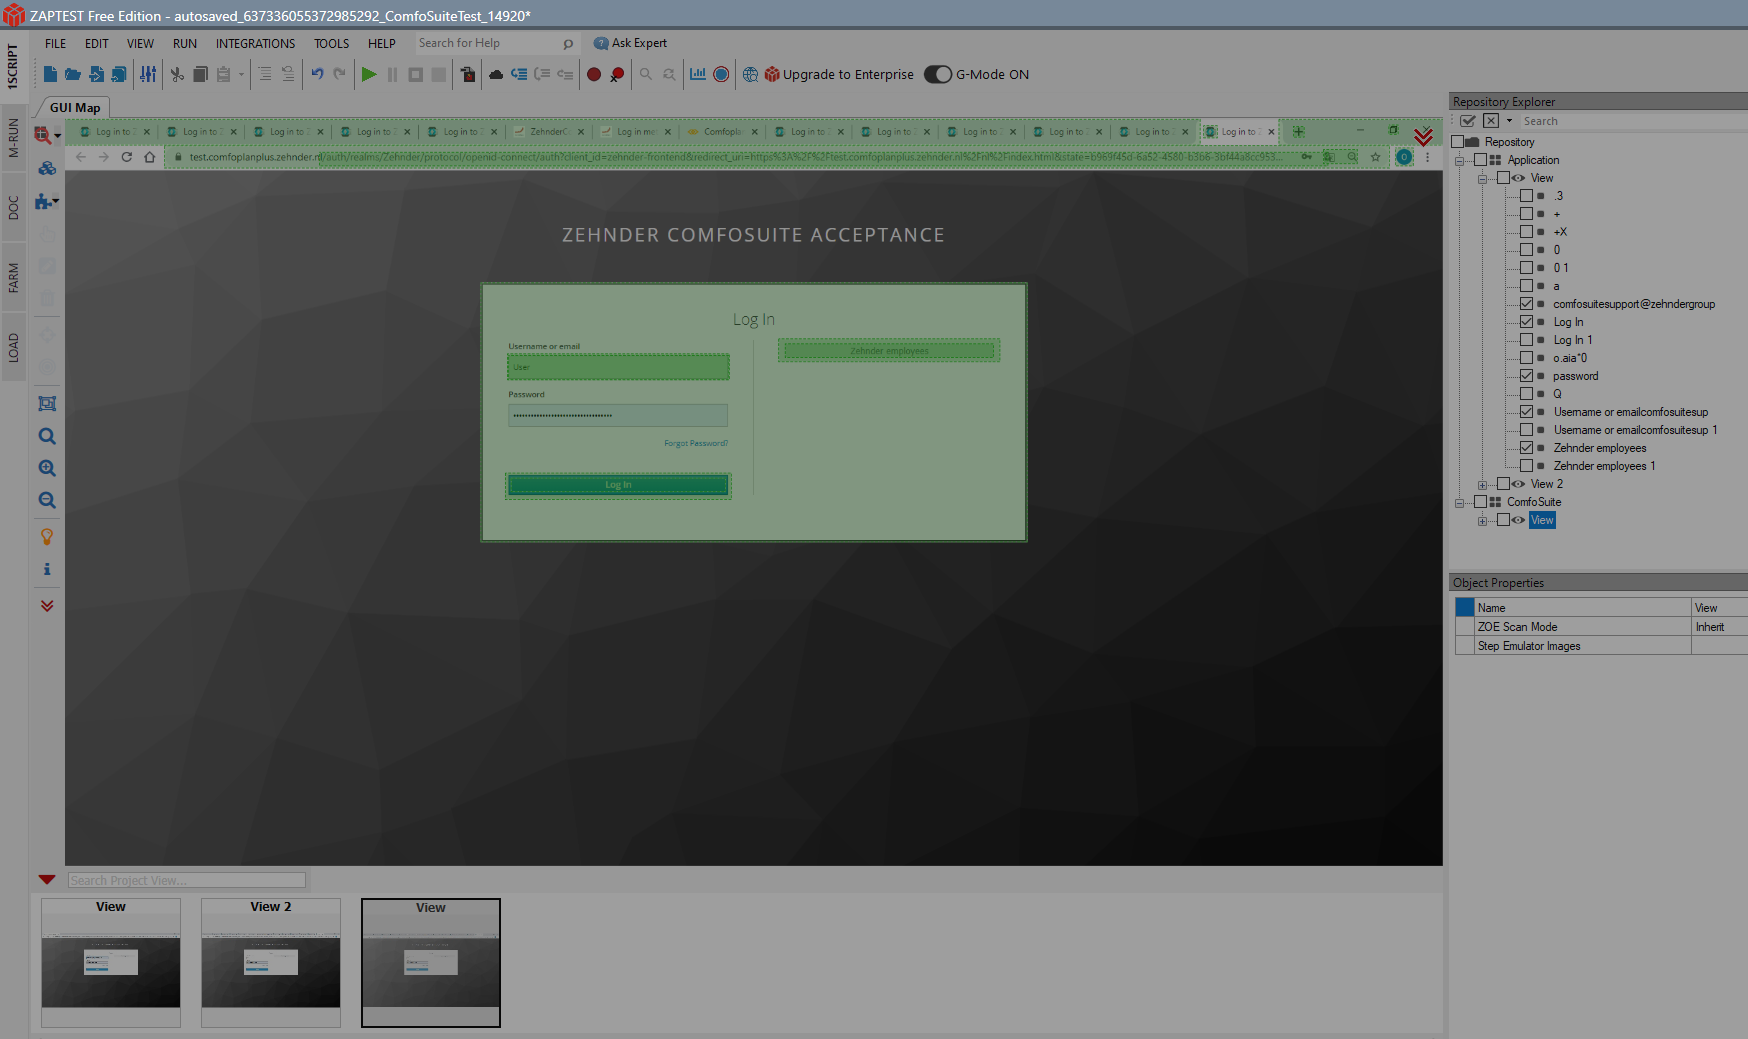The height and width of the screenshot is (1039, 1748).
Task: Switch to the M-RUN side tab
Action: (13, 138)
